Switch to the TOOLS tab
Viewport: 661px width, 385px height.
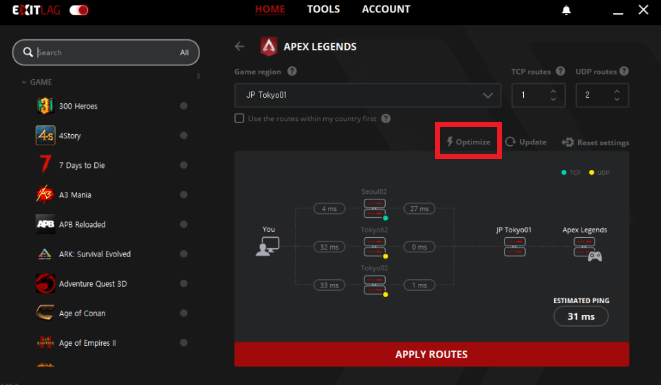click(323, 9)
